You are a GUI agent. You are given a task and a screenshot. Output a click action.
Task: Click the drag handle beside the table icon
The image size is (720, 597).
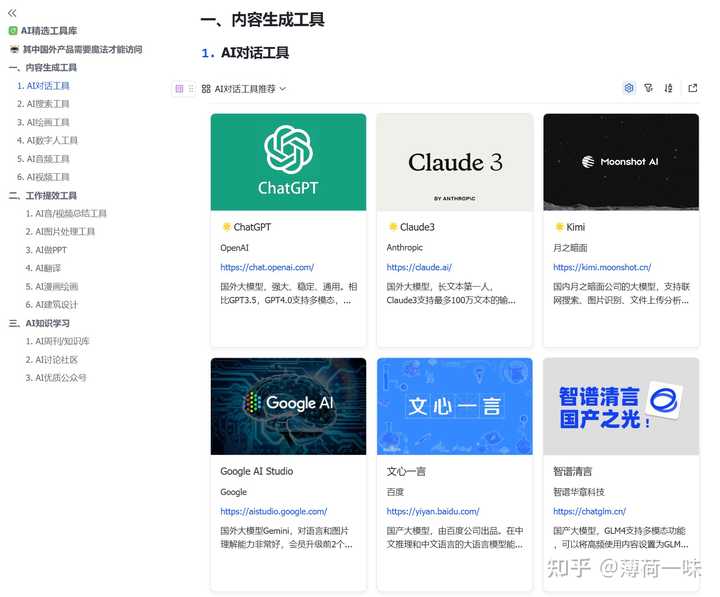click(191, 89)
